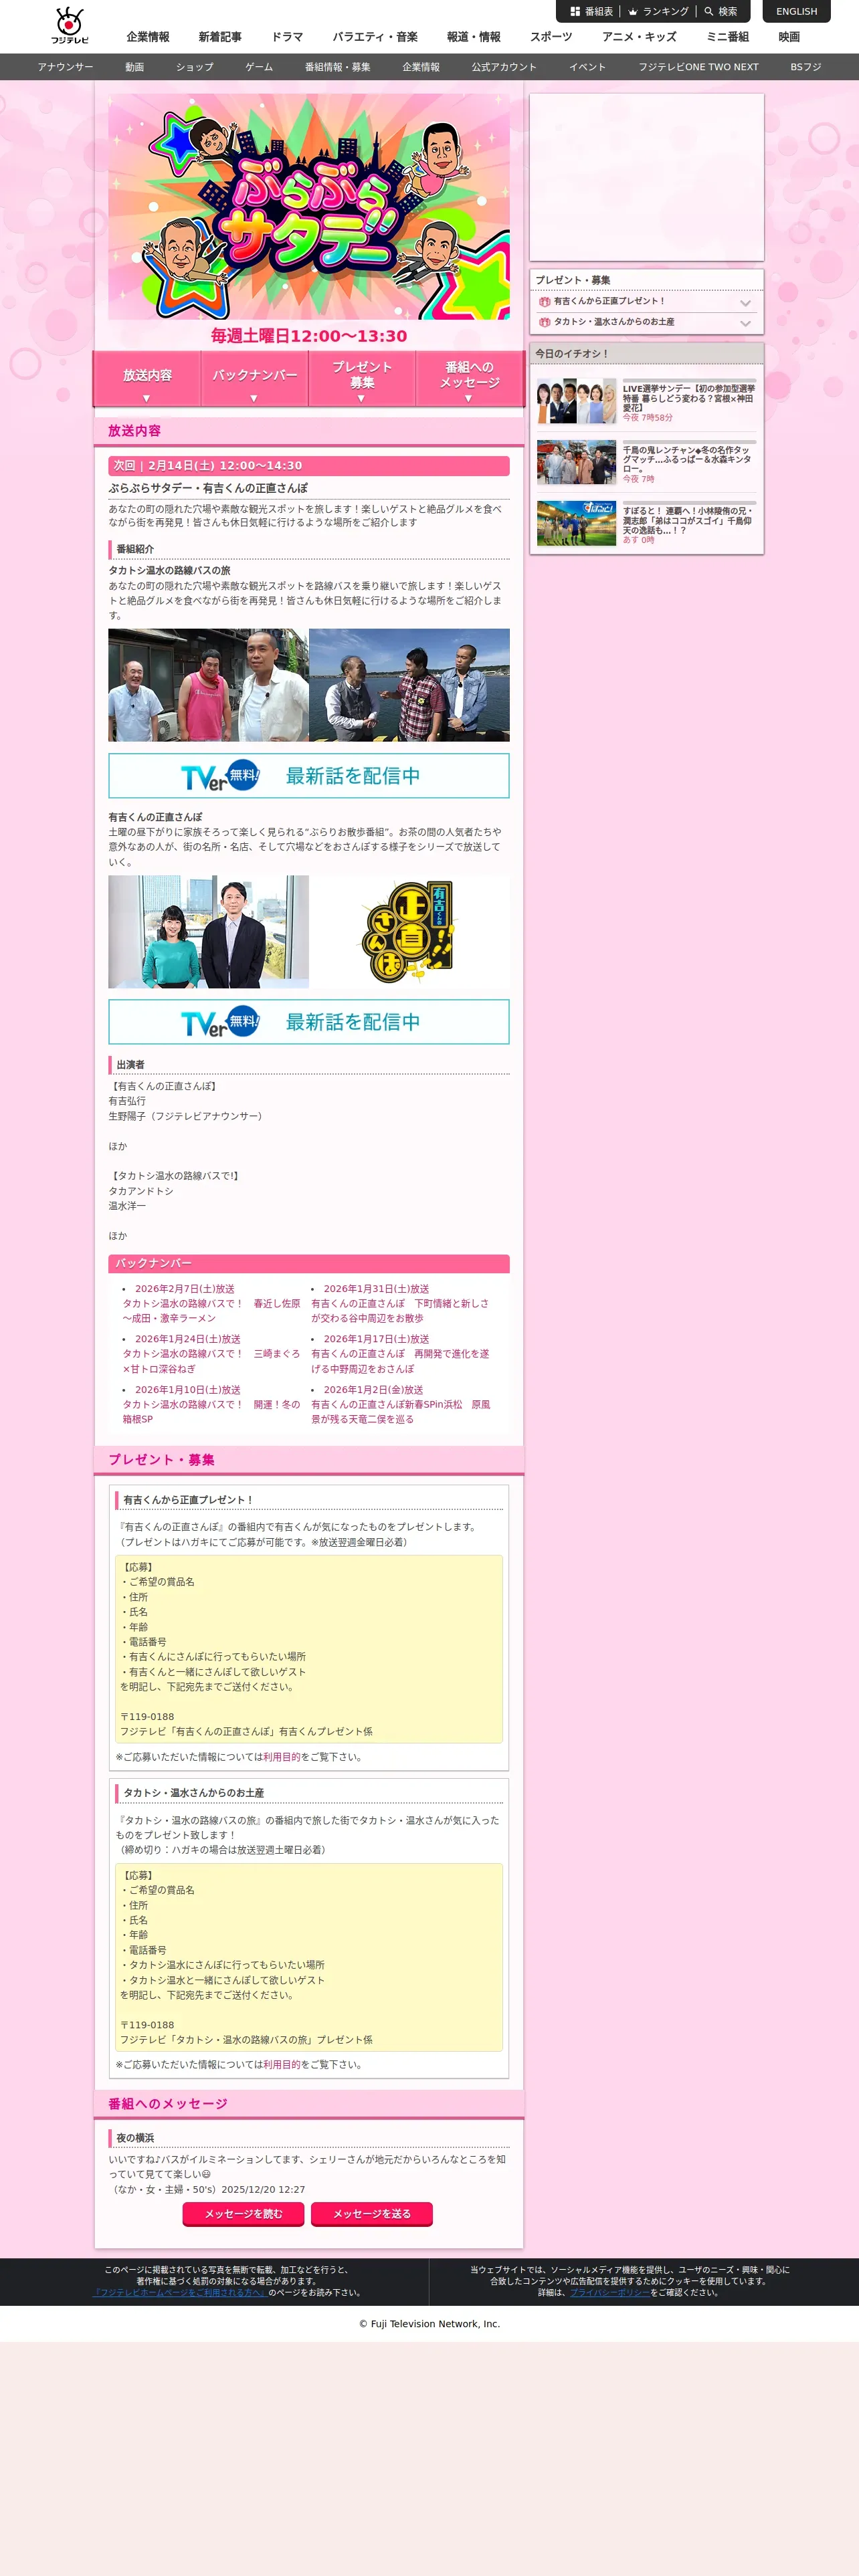Click the メッセージを送る button
The width and height of the screenshot is (859, 2576).
tap(372, 2214)
